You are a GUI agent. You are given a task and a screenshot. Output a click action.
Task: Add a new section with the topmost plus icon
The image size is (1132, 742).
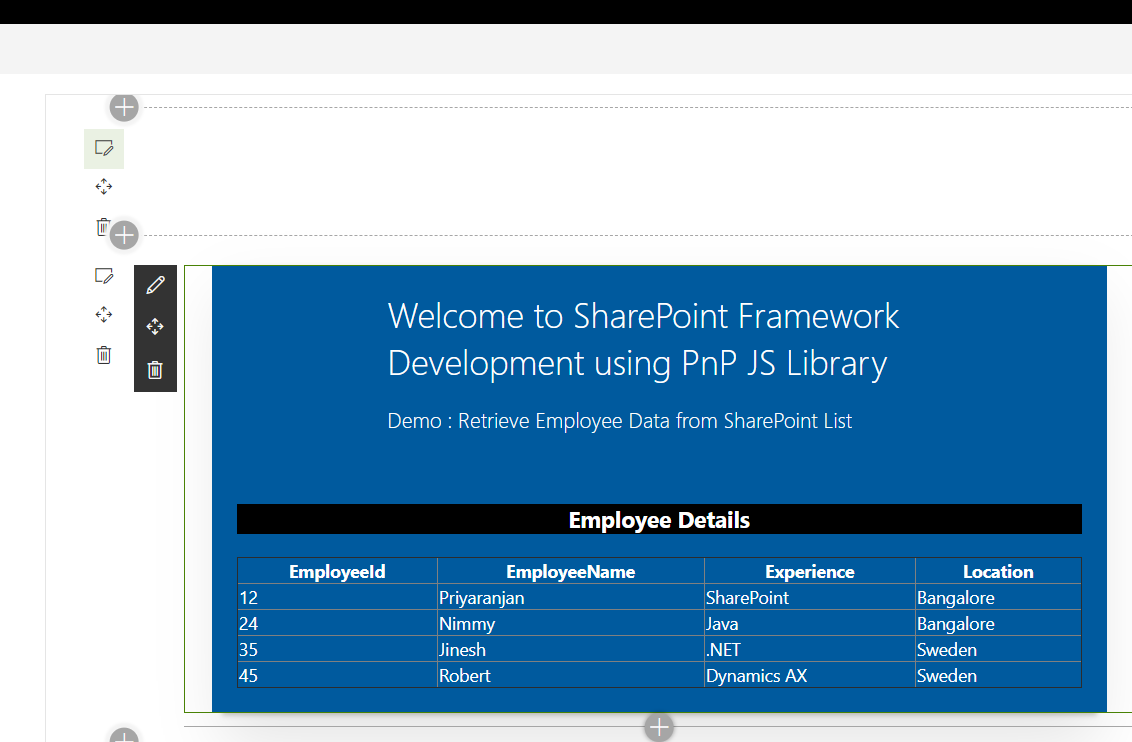tap(124, 108)
